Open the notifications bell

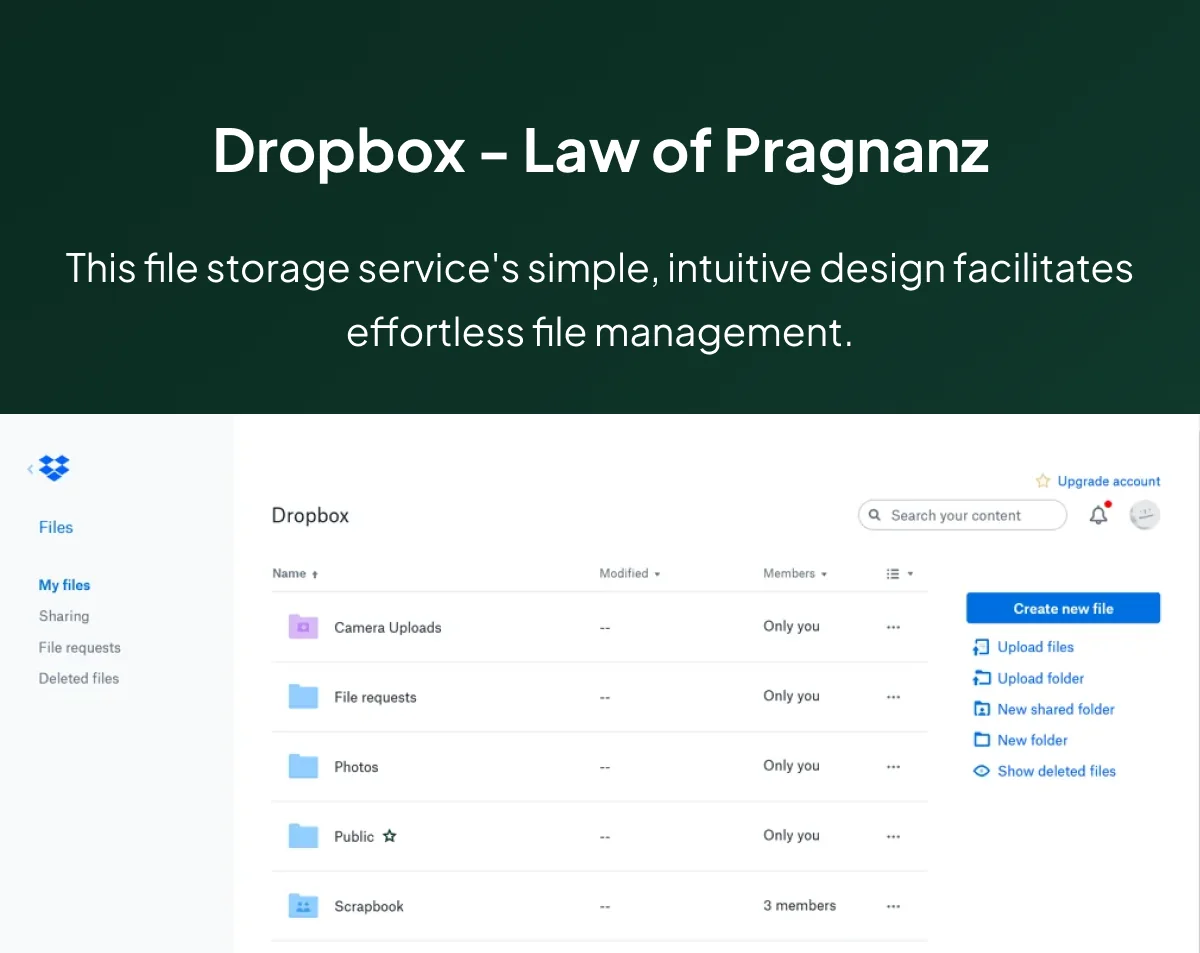pos(1099,515)
